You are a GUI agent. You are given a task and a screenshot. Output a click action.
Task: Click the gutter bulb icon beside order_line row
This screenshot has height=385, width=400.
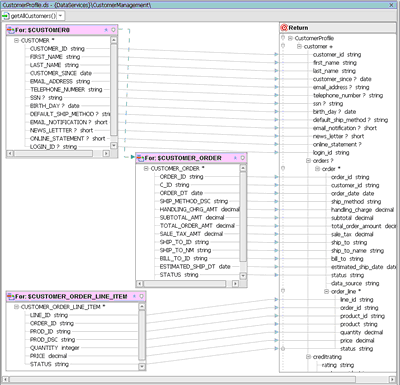click(x=283, y=291)
